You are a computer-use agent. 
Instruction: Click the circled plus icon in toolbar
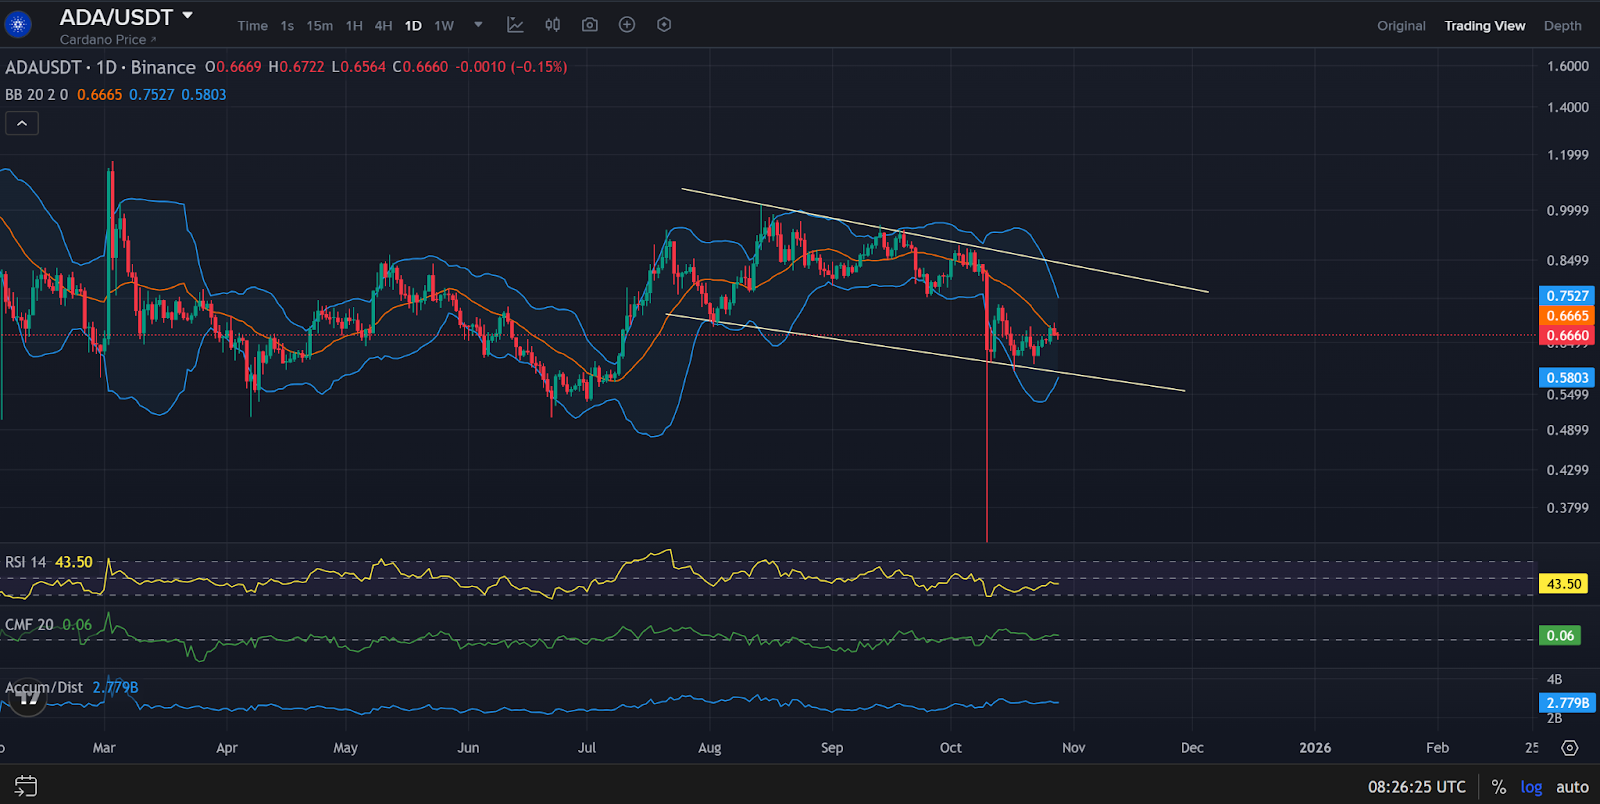tap(627, 25)
